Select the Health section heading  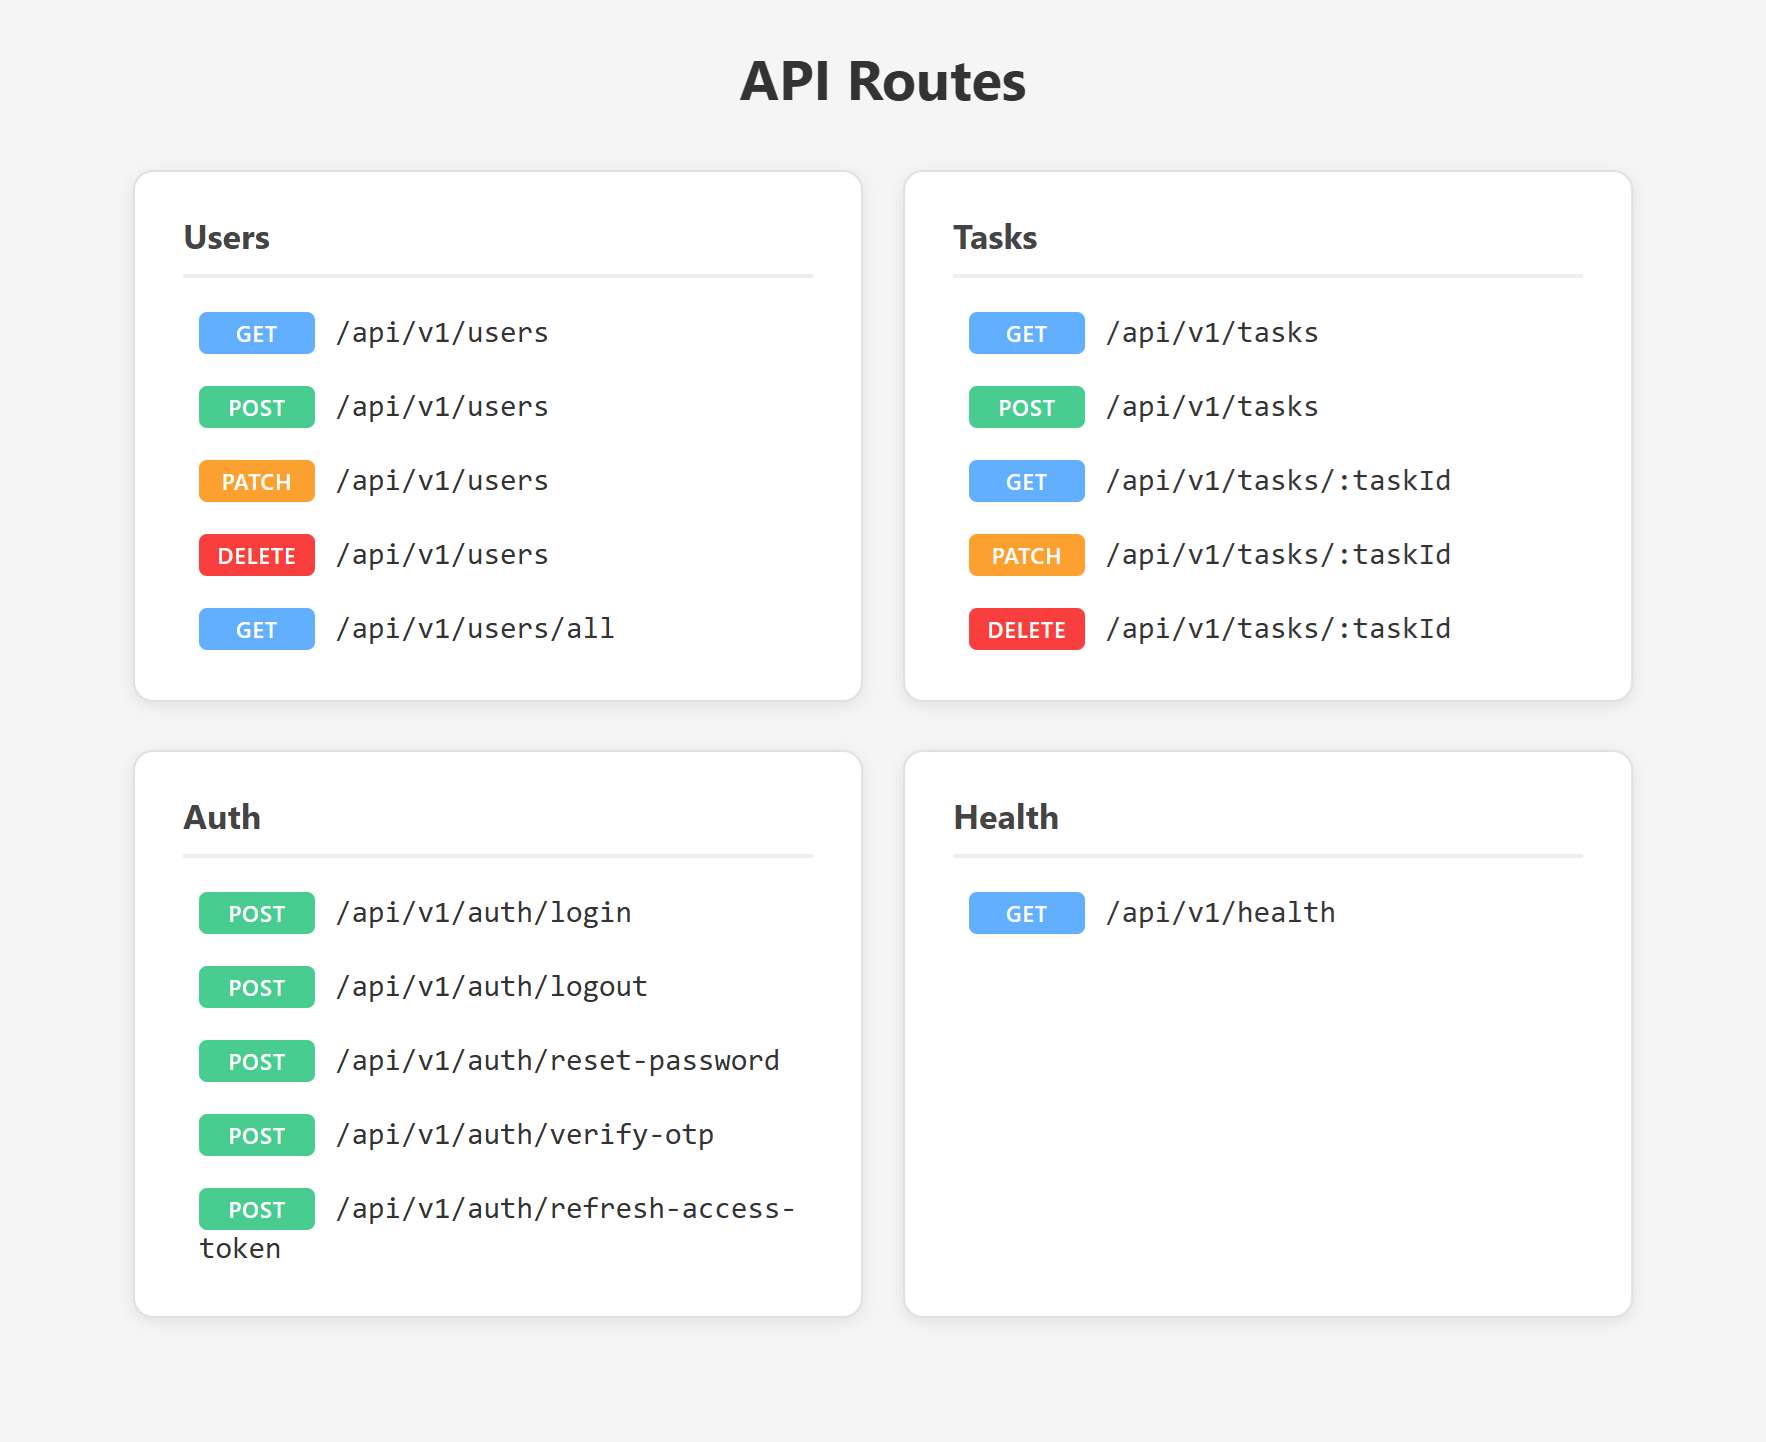click(1006, 817)
